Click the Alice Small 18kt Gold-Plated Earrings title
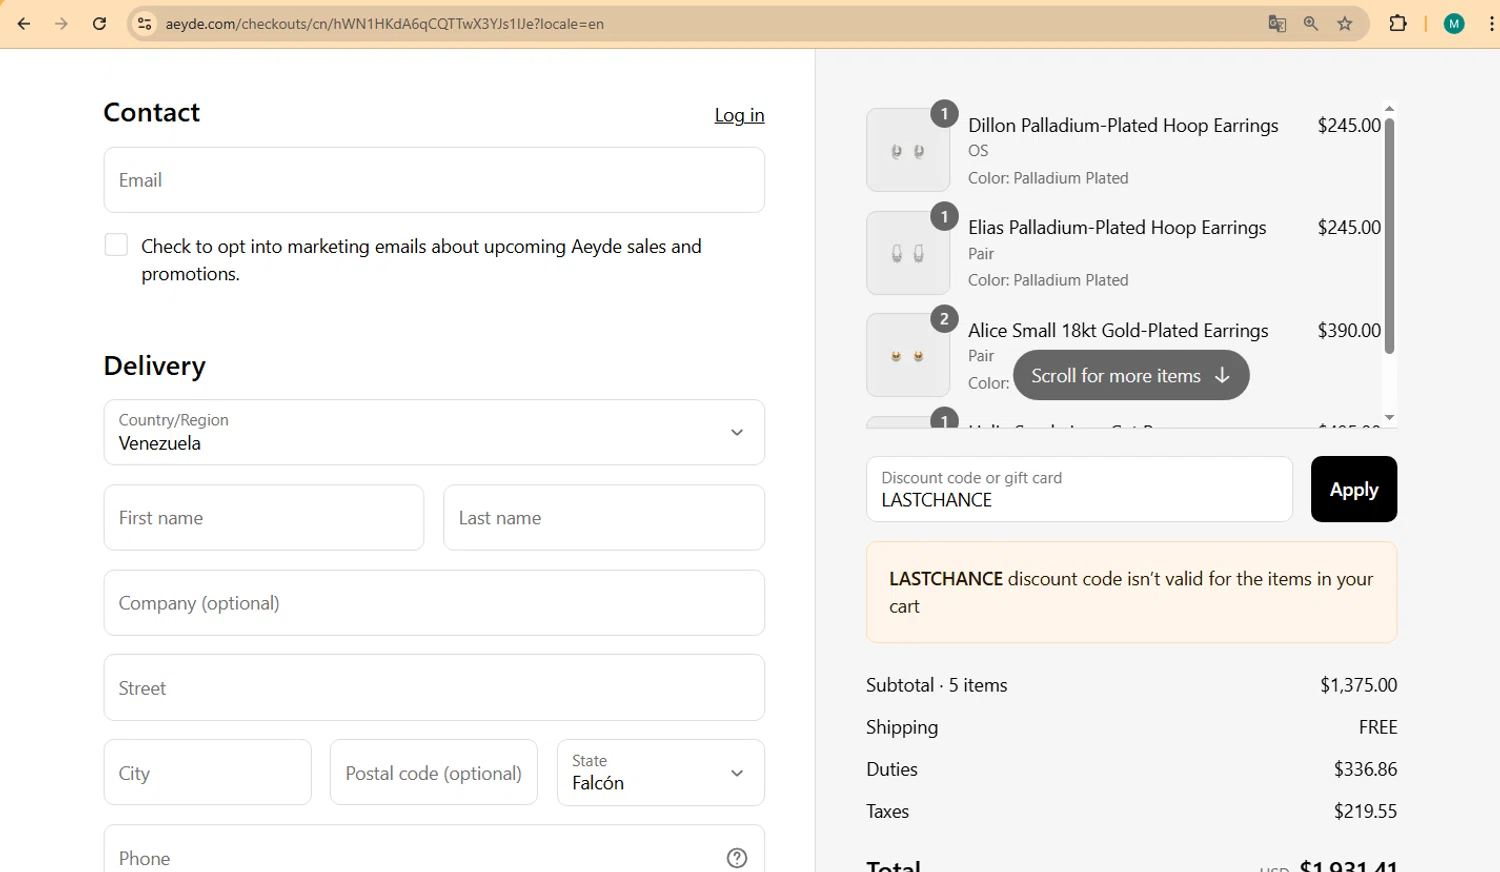The width and height of the screenshot is (1500, 872). pyautogui.click(x=1118, y=330)
